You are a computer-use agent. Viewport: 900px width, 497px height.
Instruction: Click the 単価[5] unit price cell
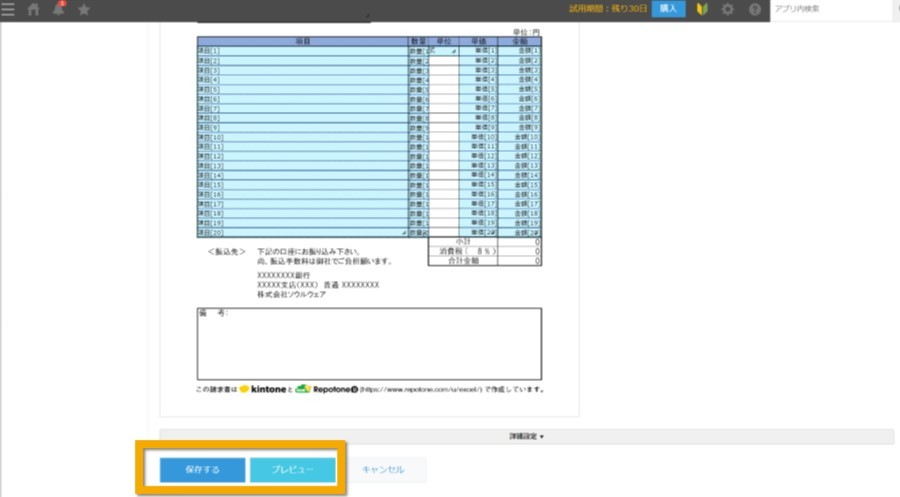[478, 89]
